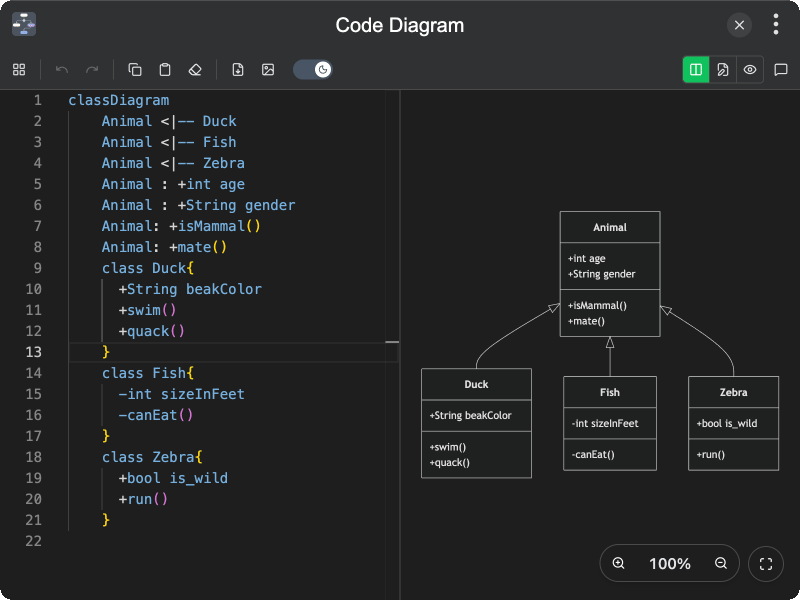
Task: Click the Code Diagram app logo
Action: (x=24, y=24)
